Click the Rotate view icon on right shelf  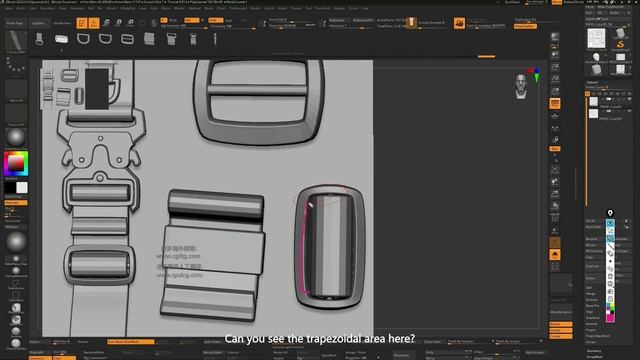[555, 206]
